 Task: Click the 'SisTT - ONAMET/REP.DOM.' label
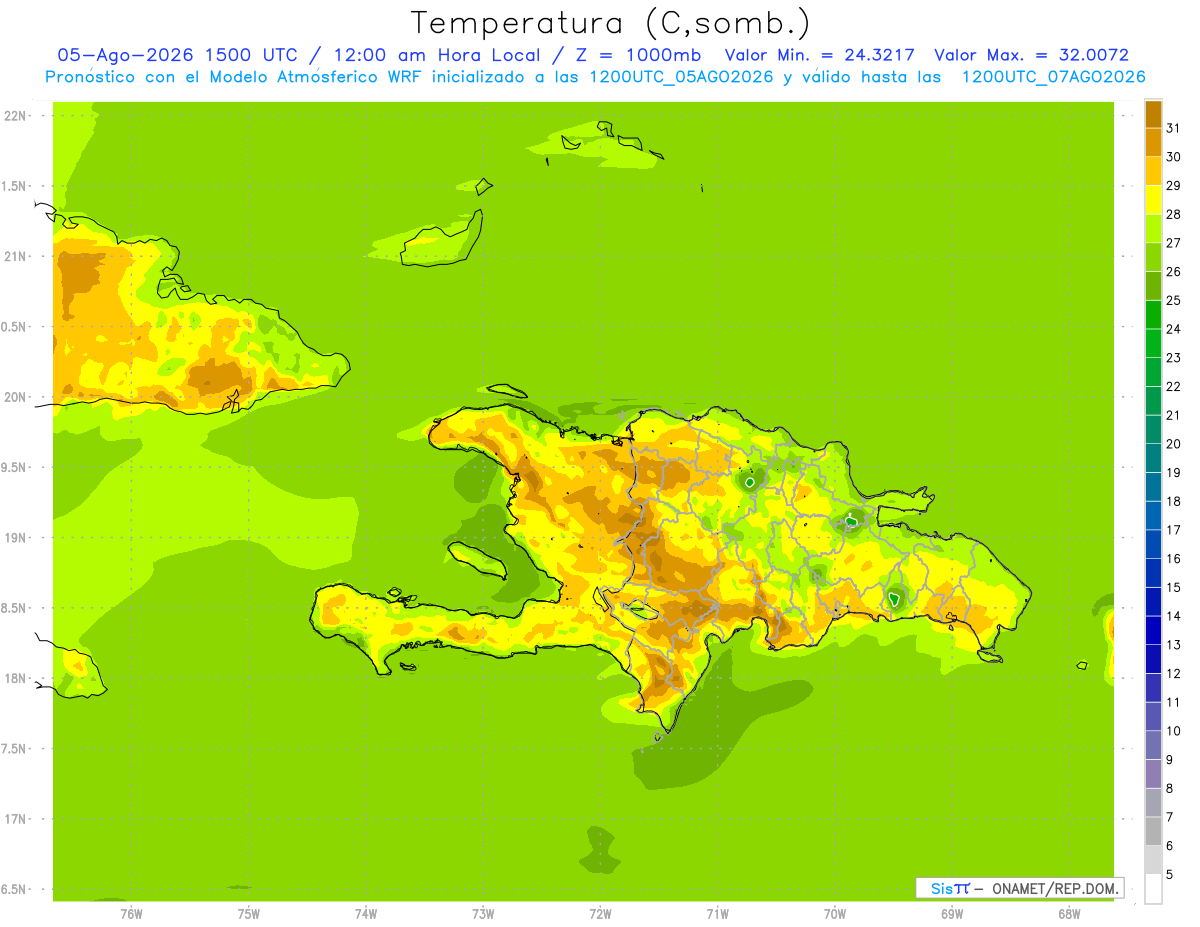(x=1020, y=888)
